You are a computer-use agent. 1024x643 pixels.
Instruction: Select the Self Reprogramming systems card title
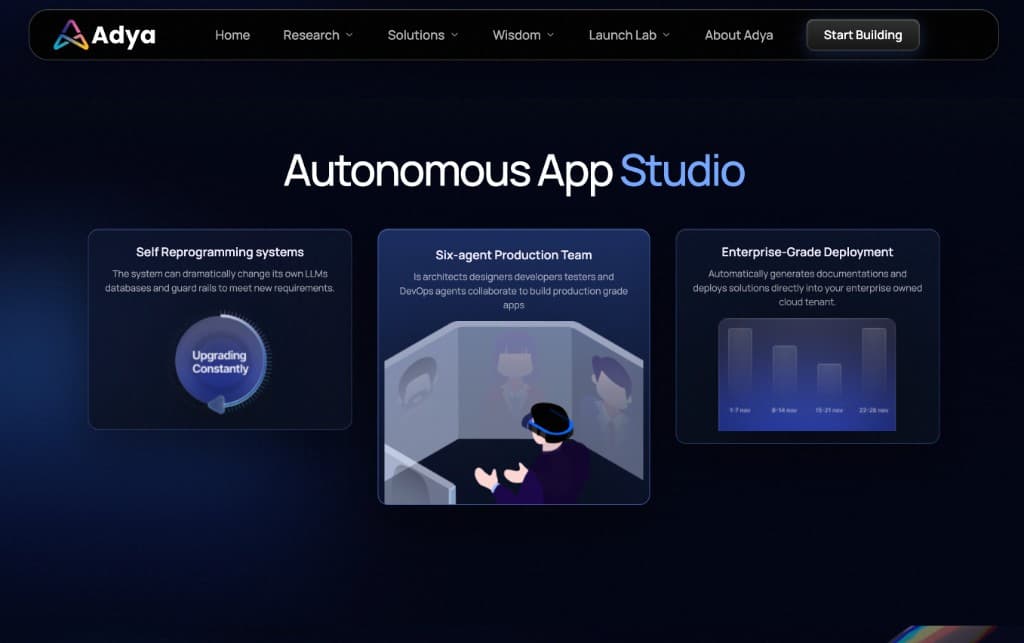tap(220, 252)
